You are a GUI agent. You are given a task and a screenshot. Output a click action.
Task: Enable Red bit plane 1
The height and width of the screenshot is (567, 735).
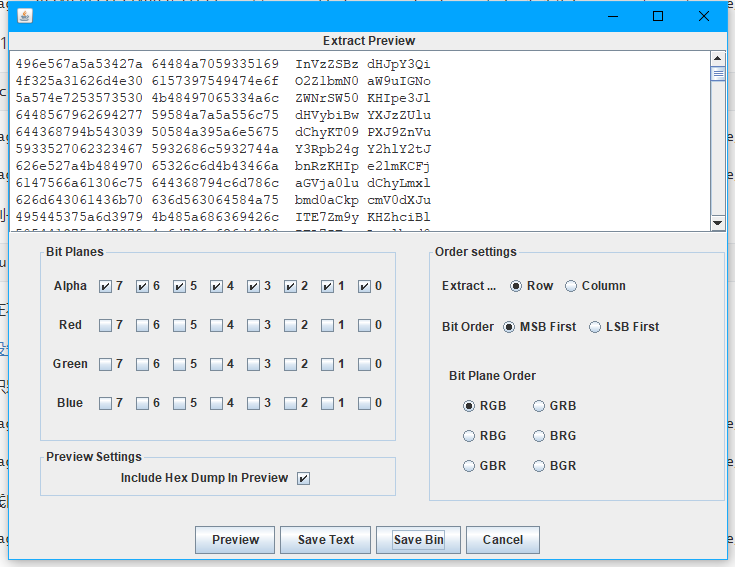(x=328, y=325)
